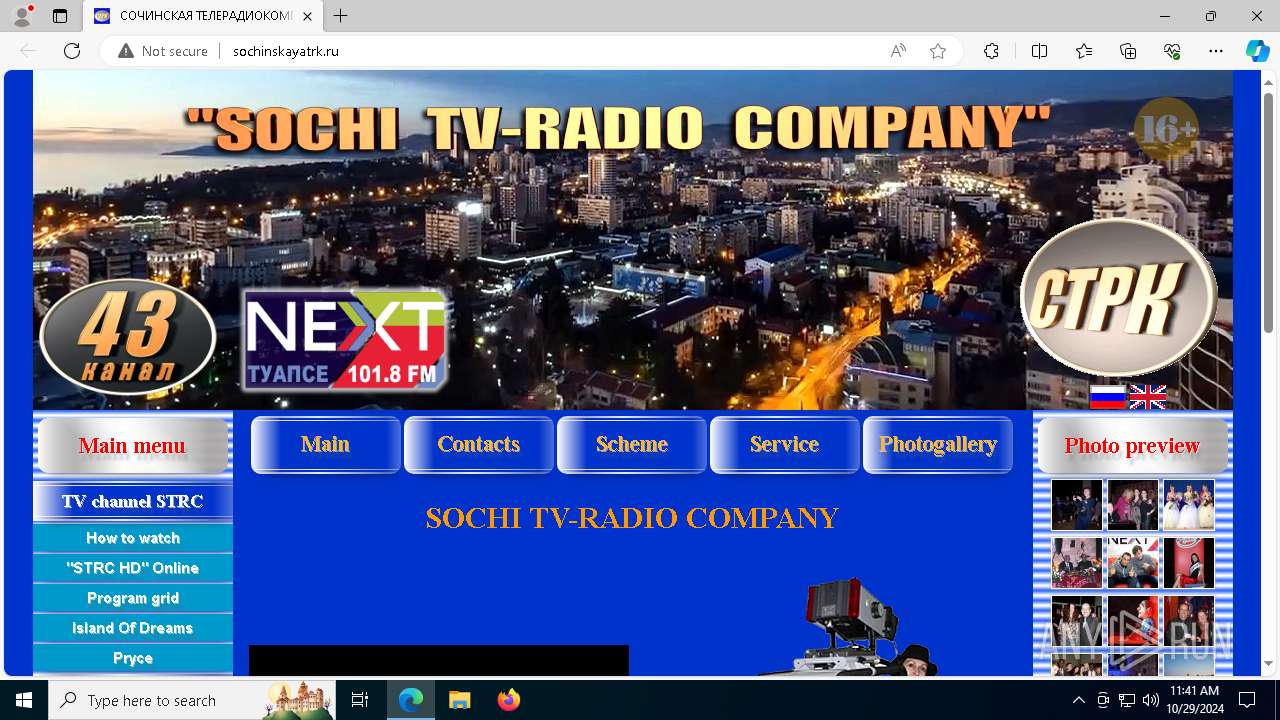Launch Firefox from the taskbar
Viewport: 1280px width, 720px height.
508,700
